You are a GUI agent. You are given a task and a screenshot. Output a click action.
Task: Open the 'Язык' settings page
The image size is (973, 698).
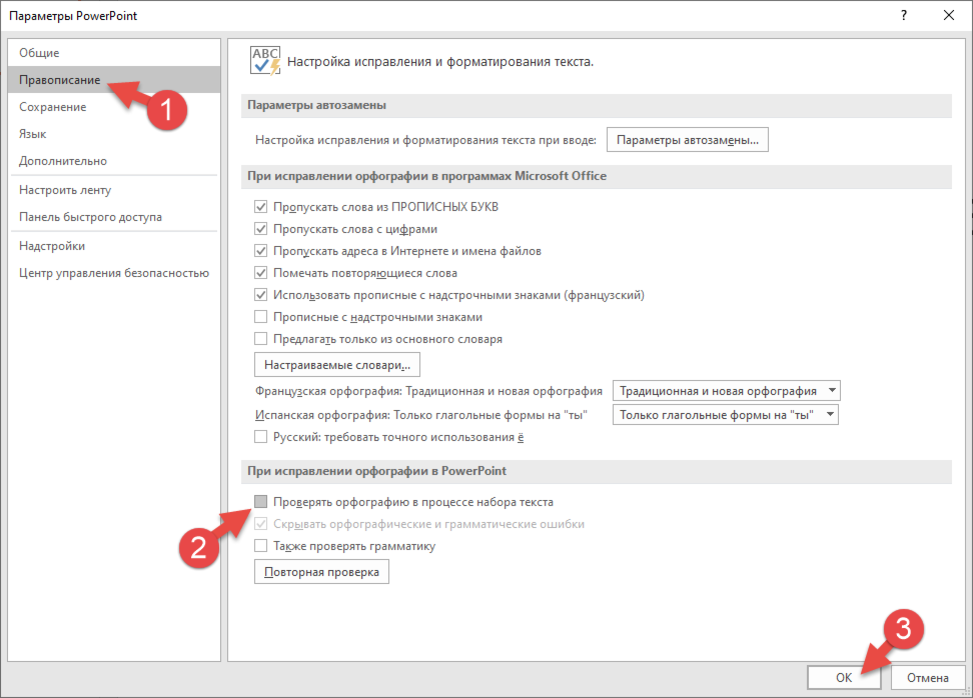pyautogui.click(x=114, y=134)
